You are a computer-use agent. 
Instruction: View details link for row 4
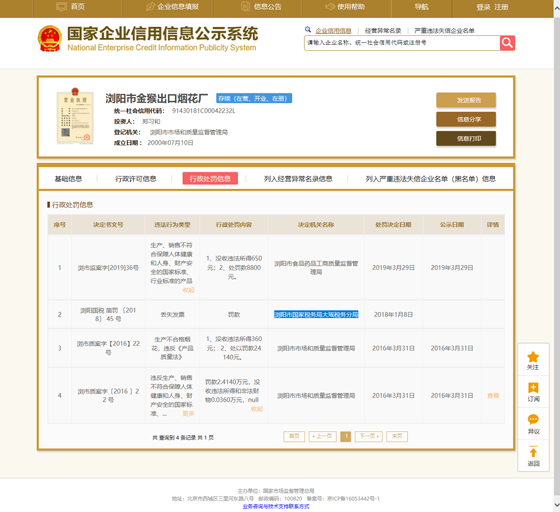[x=493, y=396]
